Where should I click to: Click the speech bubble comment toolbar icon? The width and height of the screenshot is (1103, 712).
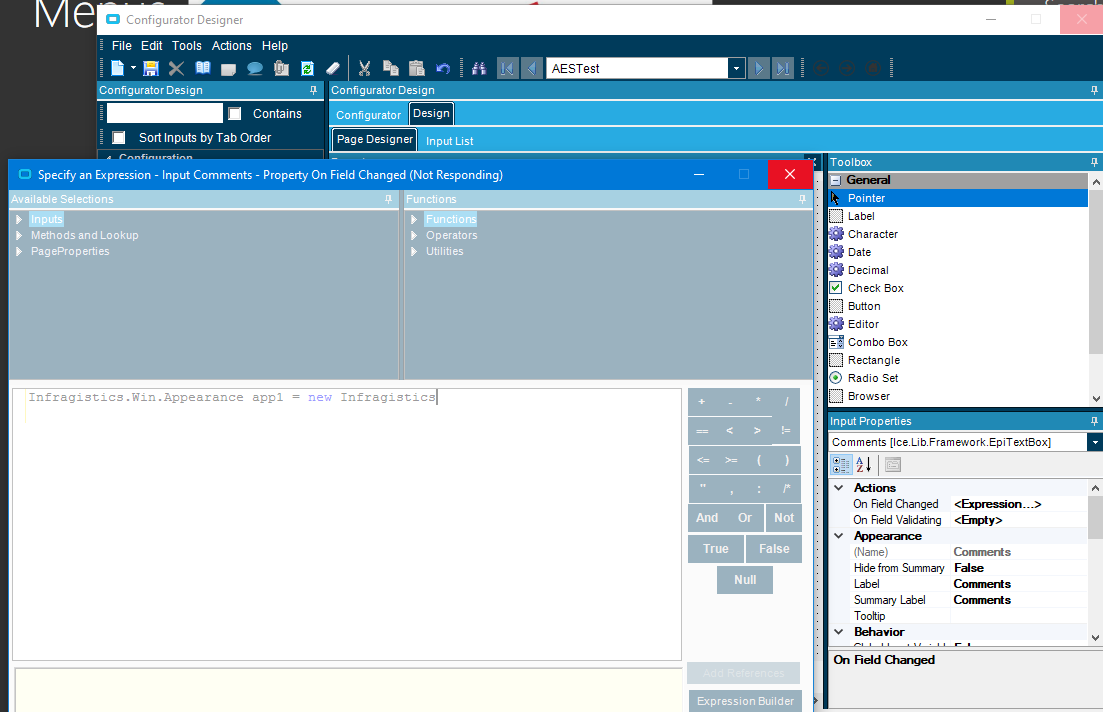[x=255, y=68]
